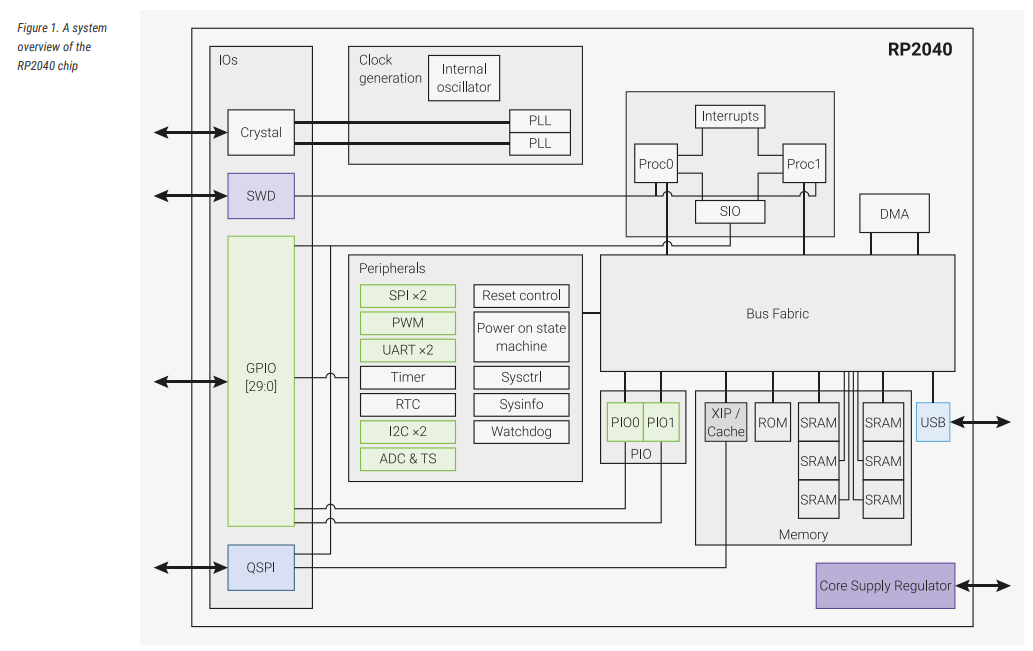The image size is (1033, 651).
Task: Select the Core Supply Regulator block
Action: pyautogui.click(x=884, y=586)
